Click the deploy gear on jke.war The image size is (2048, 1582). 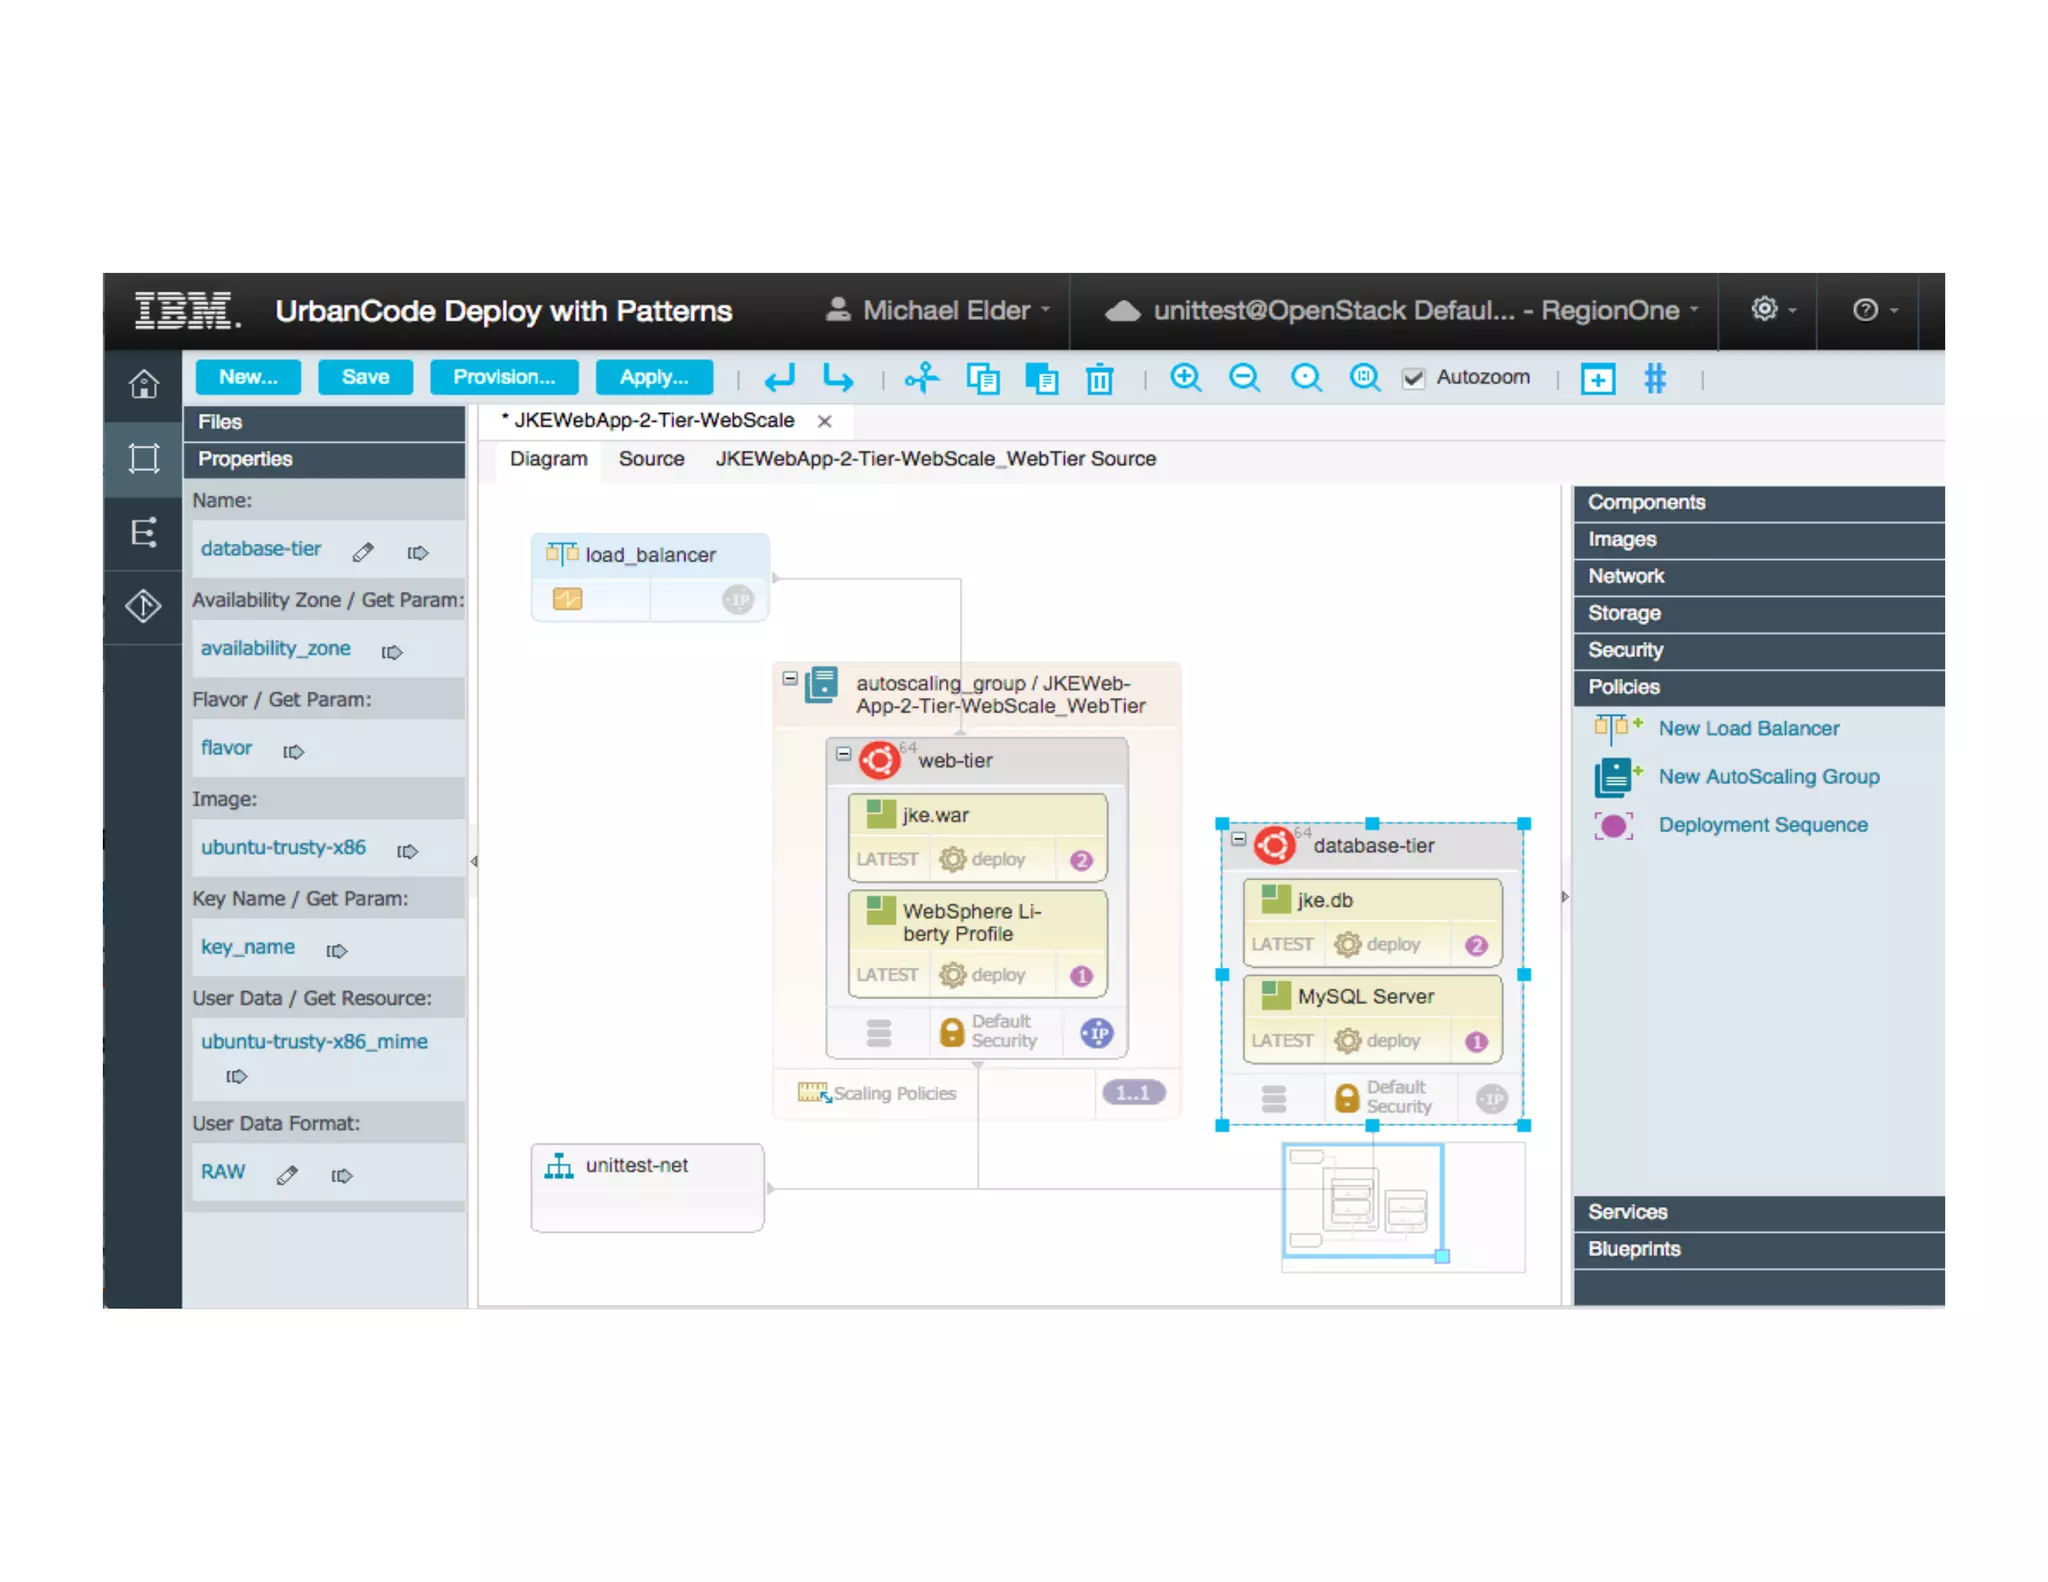click(952, 859)
